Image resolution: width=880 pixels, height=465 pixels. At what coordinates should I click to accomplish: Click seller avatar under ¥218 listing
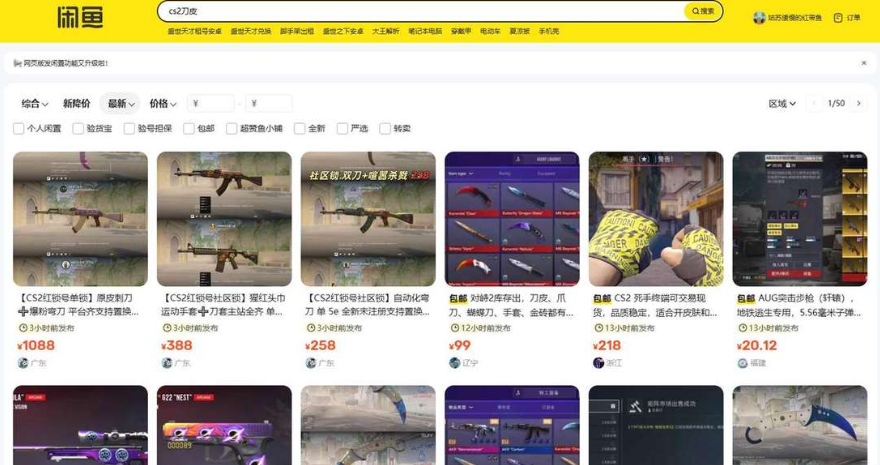598,363
